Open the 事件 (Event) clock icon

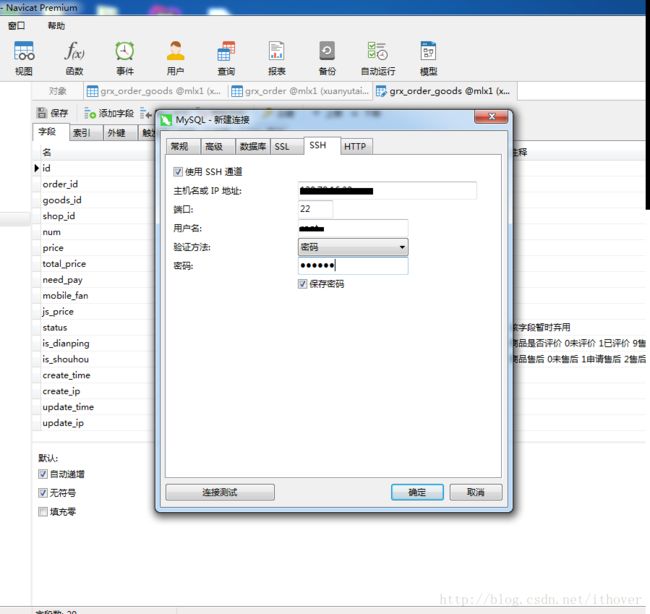click(x=125, y=58)
